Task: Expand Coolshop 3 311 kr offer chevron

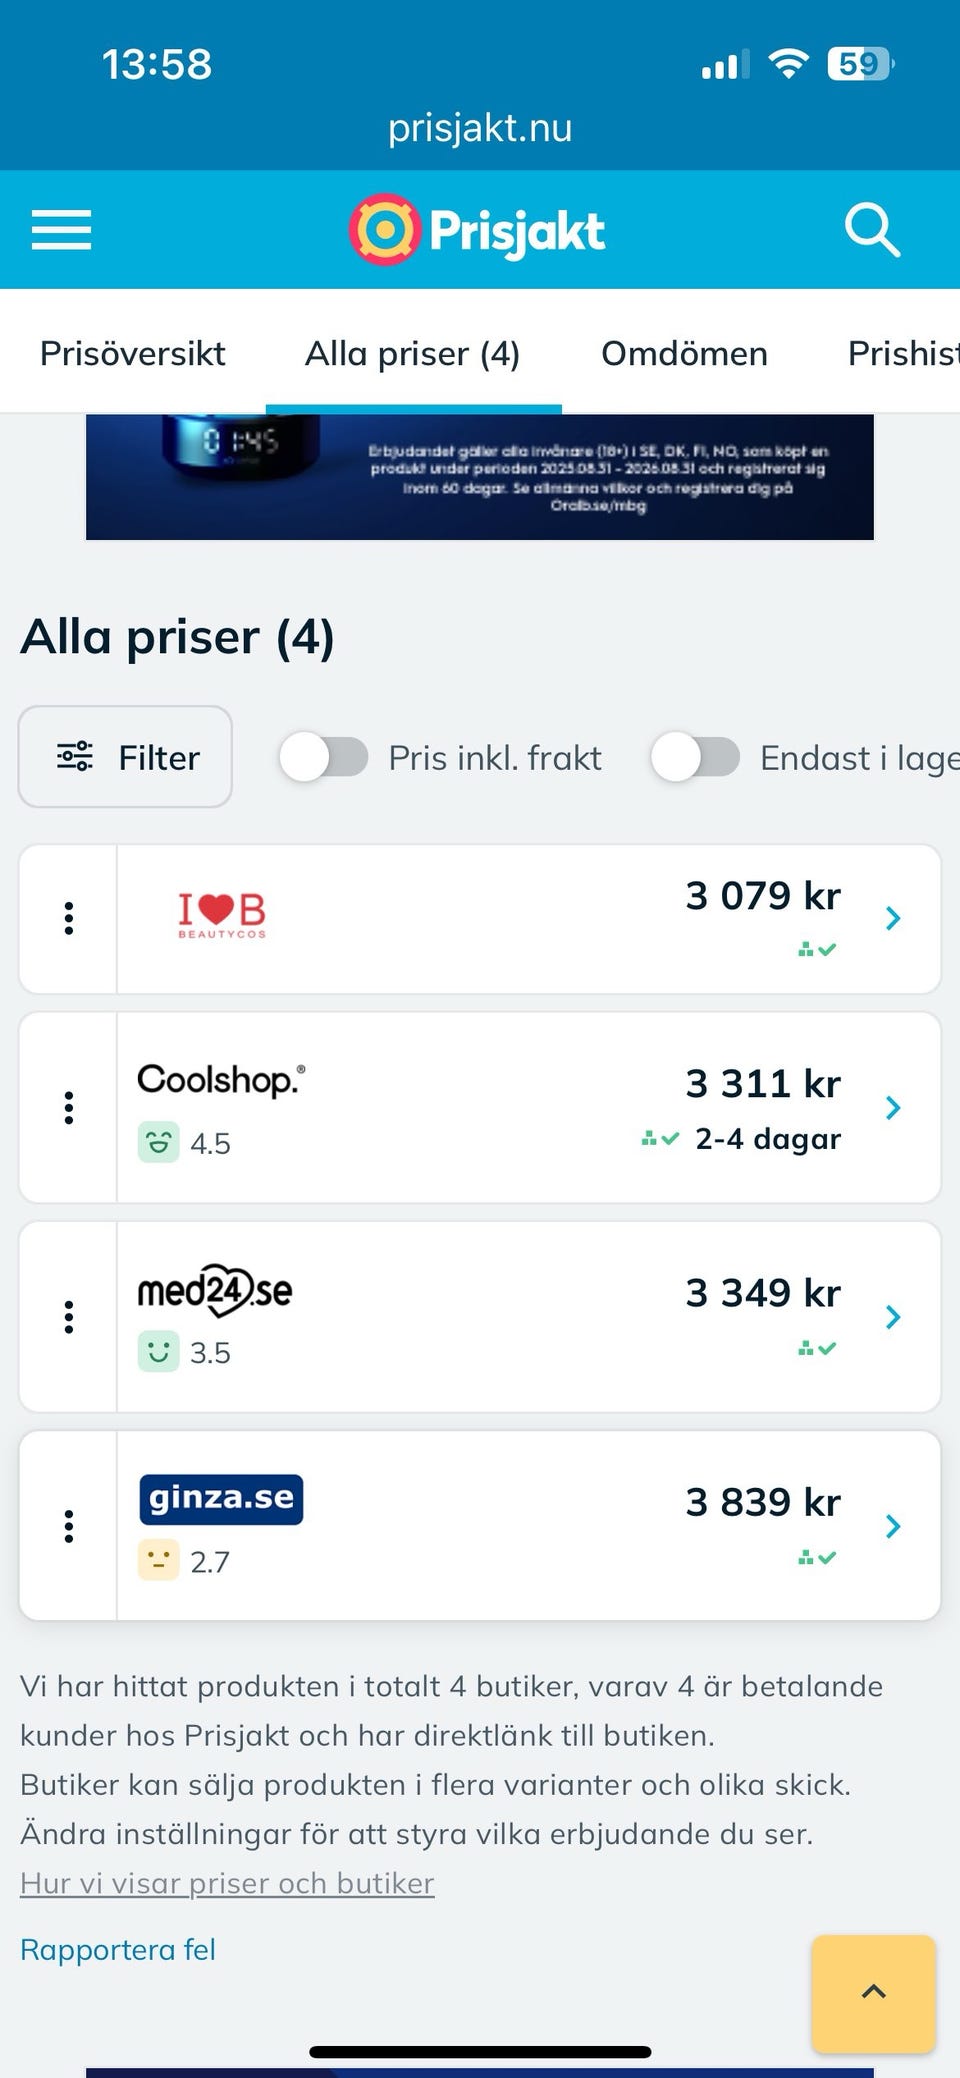Action: point(893,1108)
